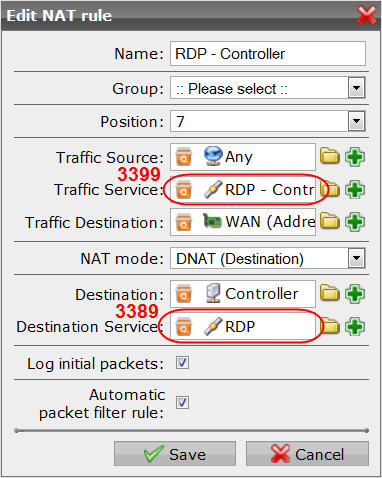This screenshot has height=478, width=382.
Task: Open the Position dropdown
Action: pyautogui.click(x=356, y=121)
